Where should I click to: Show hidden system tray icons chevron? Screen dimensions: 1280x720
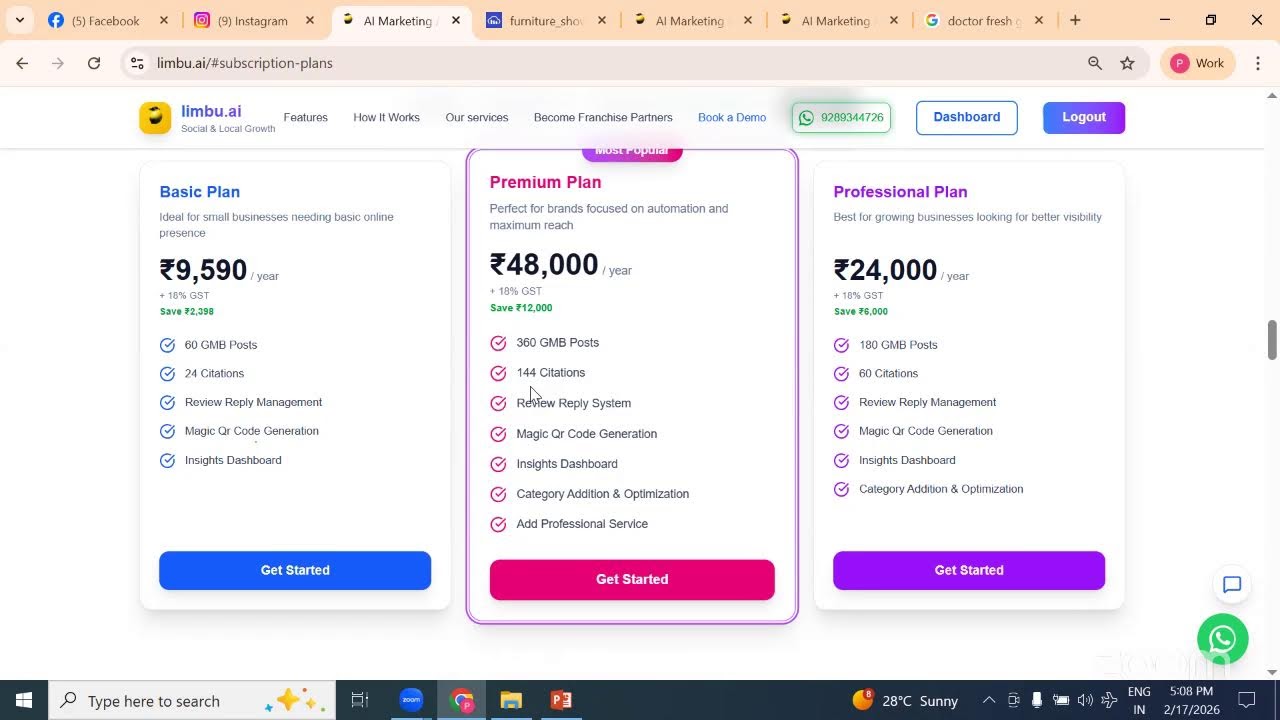(989, 700)
